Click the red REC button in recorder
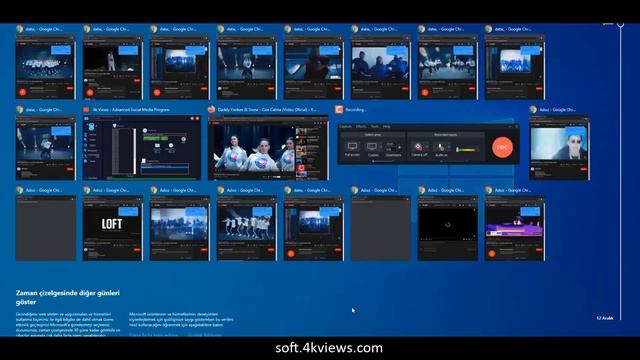Image resolution: width=640 pixels, height=360 pixels. (x=502, y=147)
